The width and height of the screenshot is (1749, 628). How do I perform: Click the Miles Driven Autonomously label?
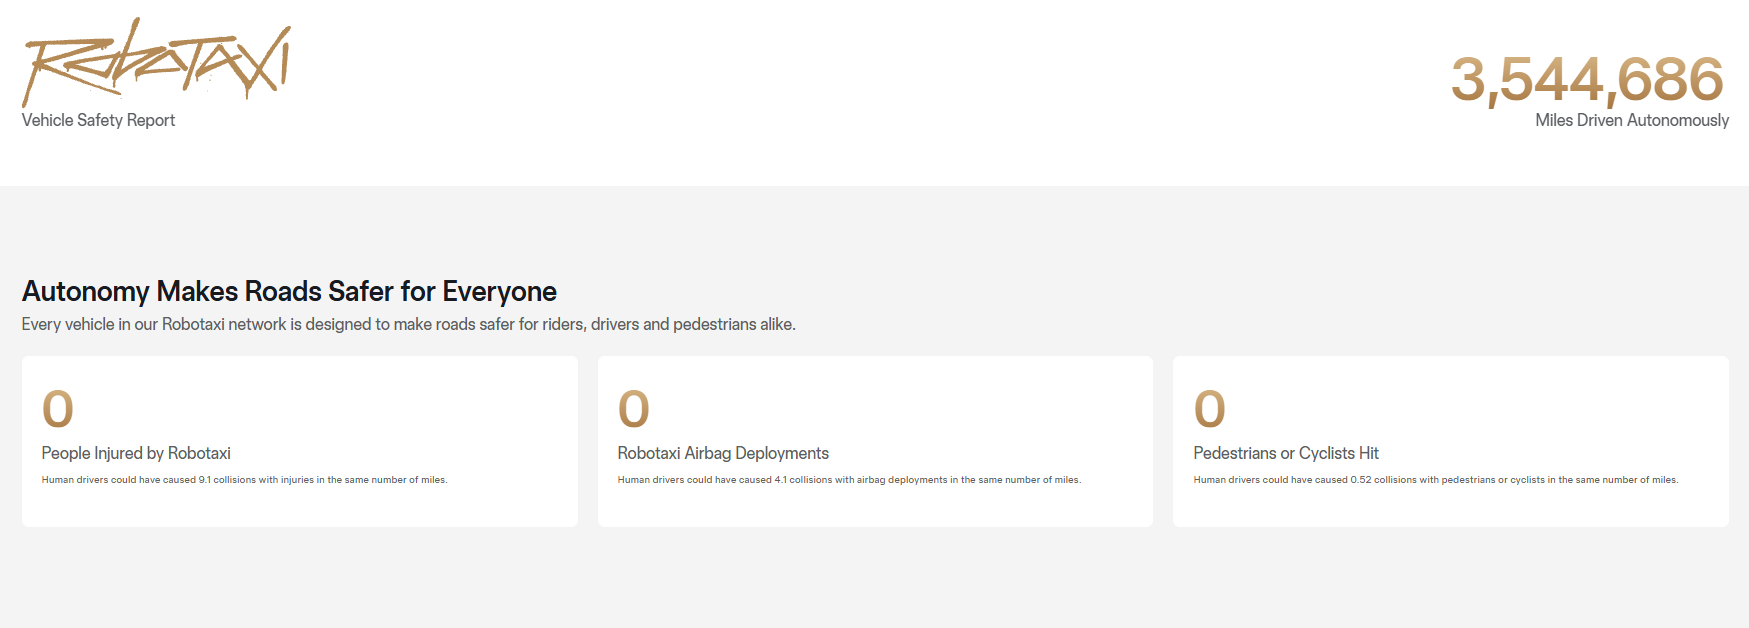coord(1632,120)
